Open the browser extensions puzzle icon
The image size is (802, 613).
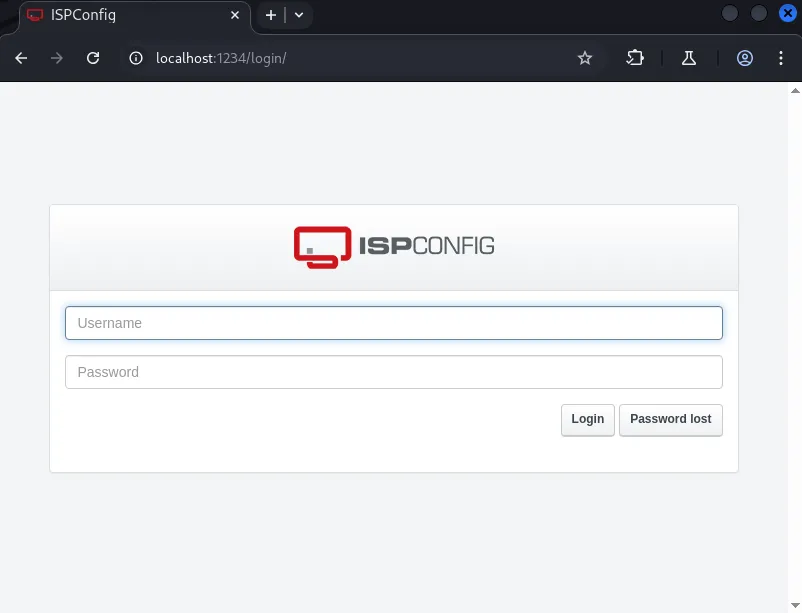635,58
